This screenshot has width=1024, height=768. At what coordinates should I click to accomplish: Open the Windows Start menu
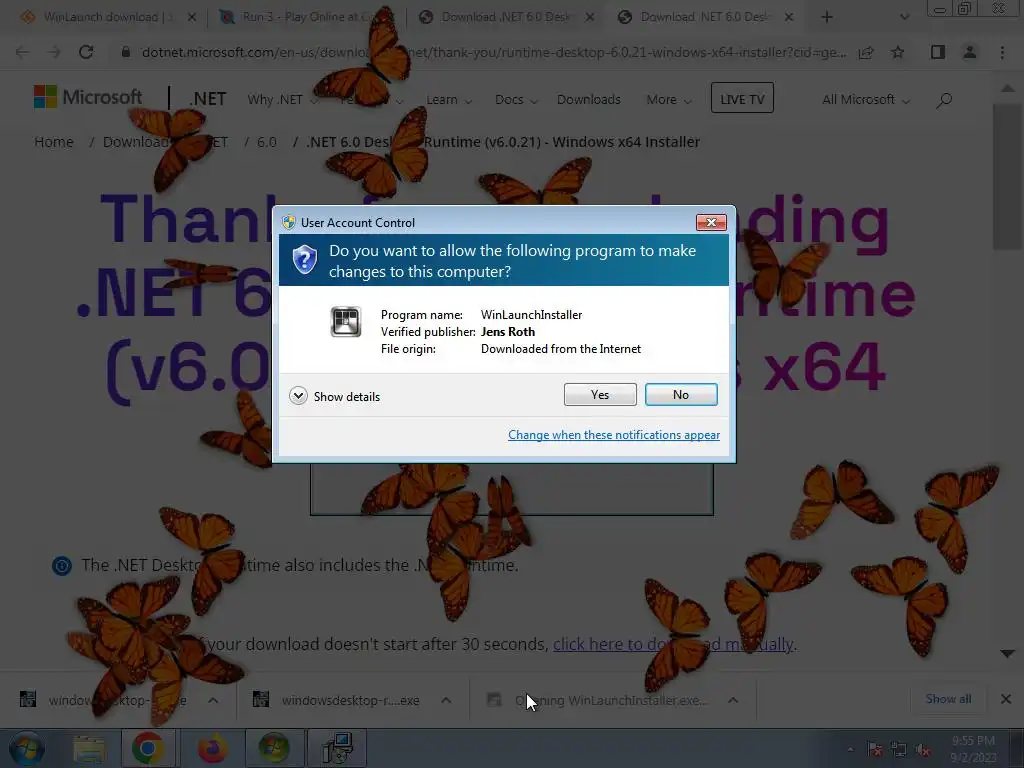(x=27, y=748)
